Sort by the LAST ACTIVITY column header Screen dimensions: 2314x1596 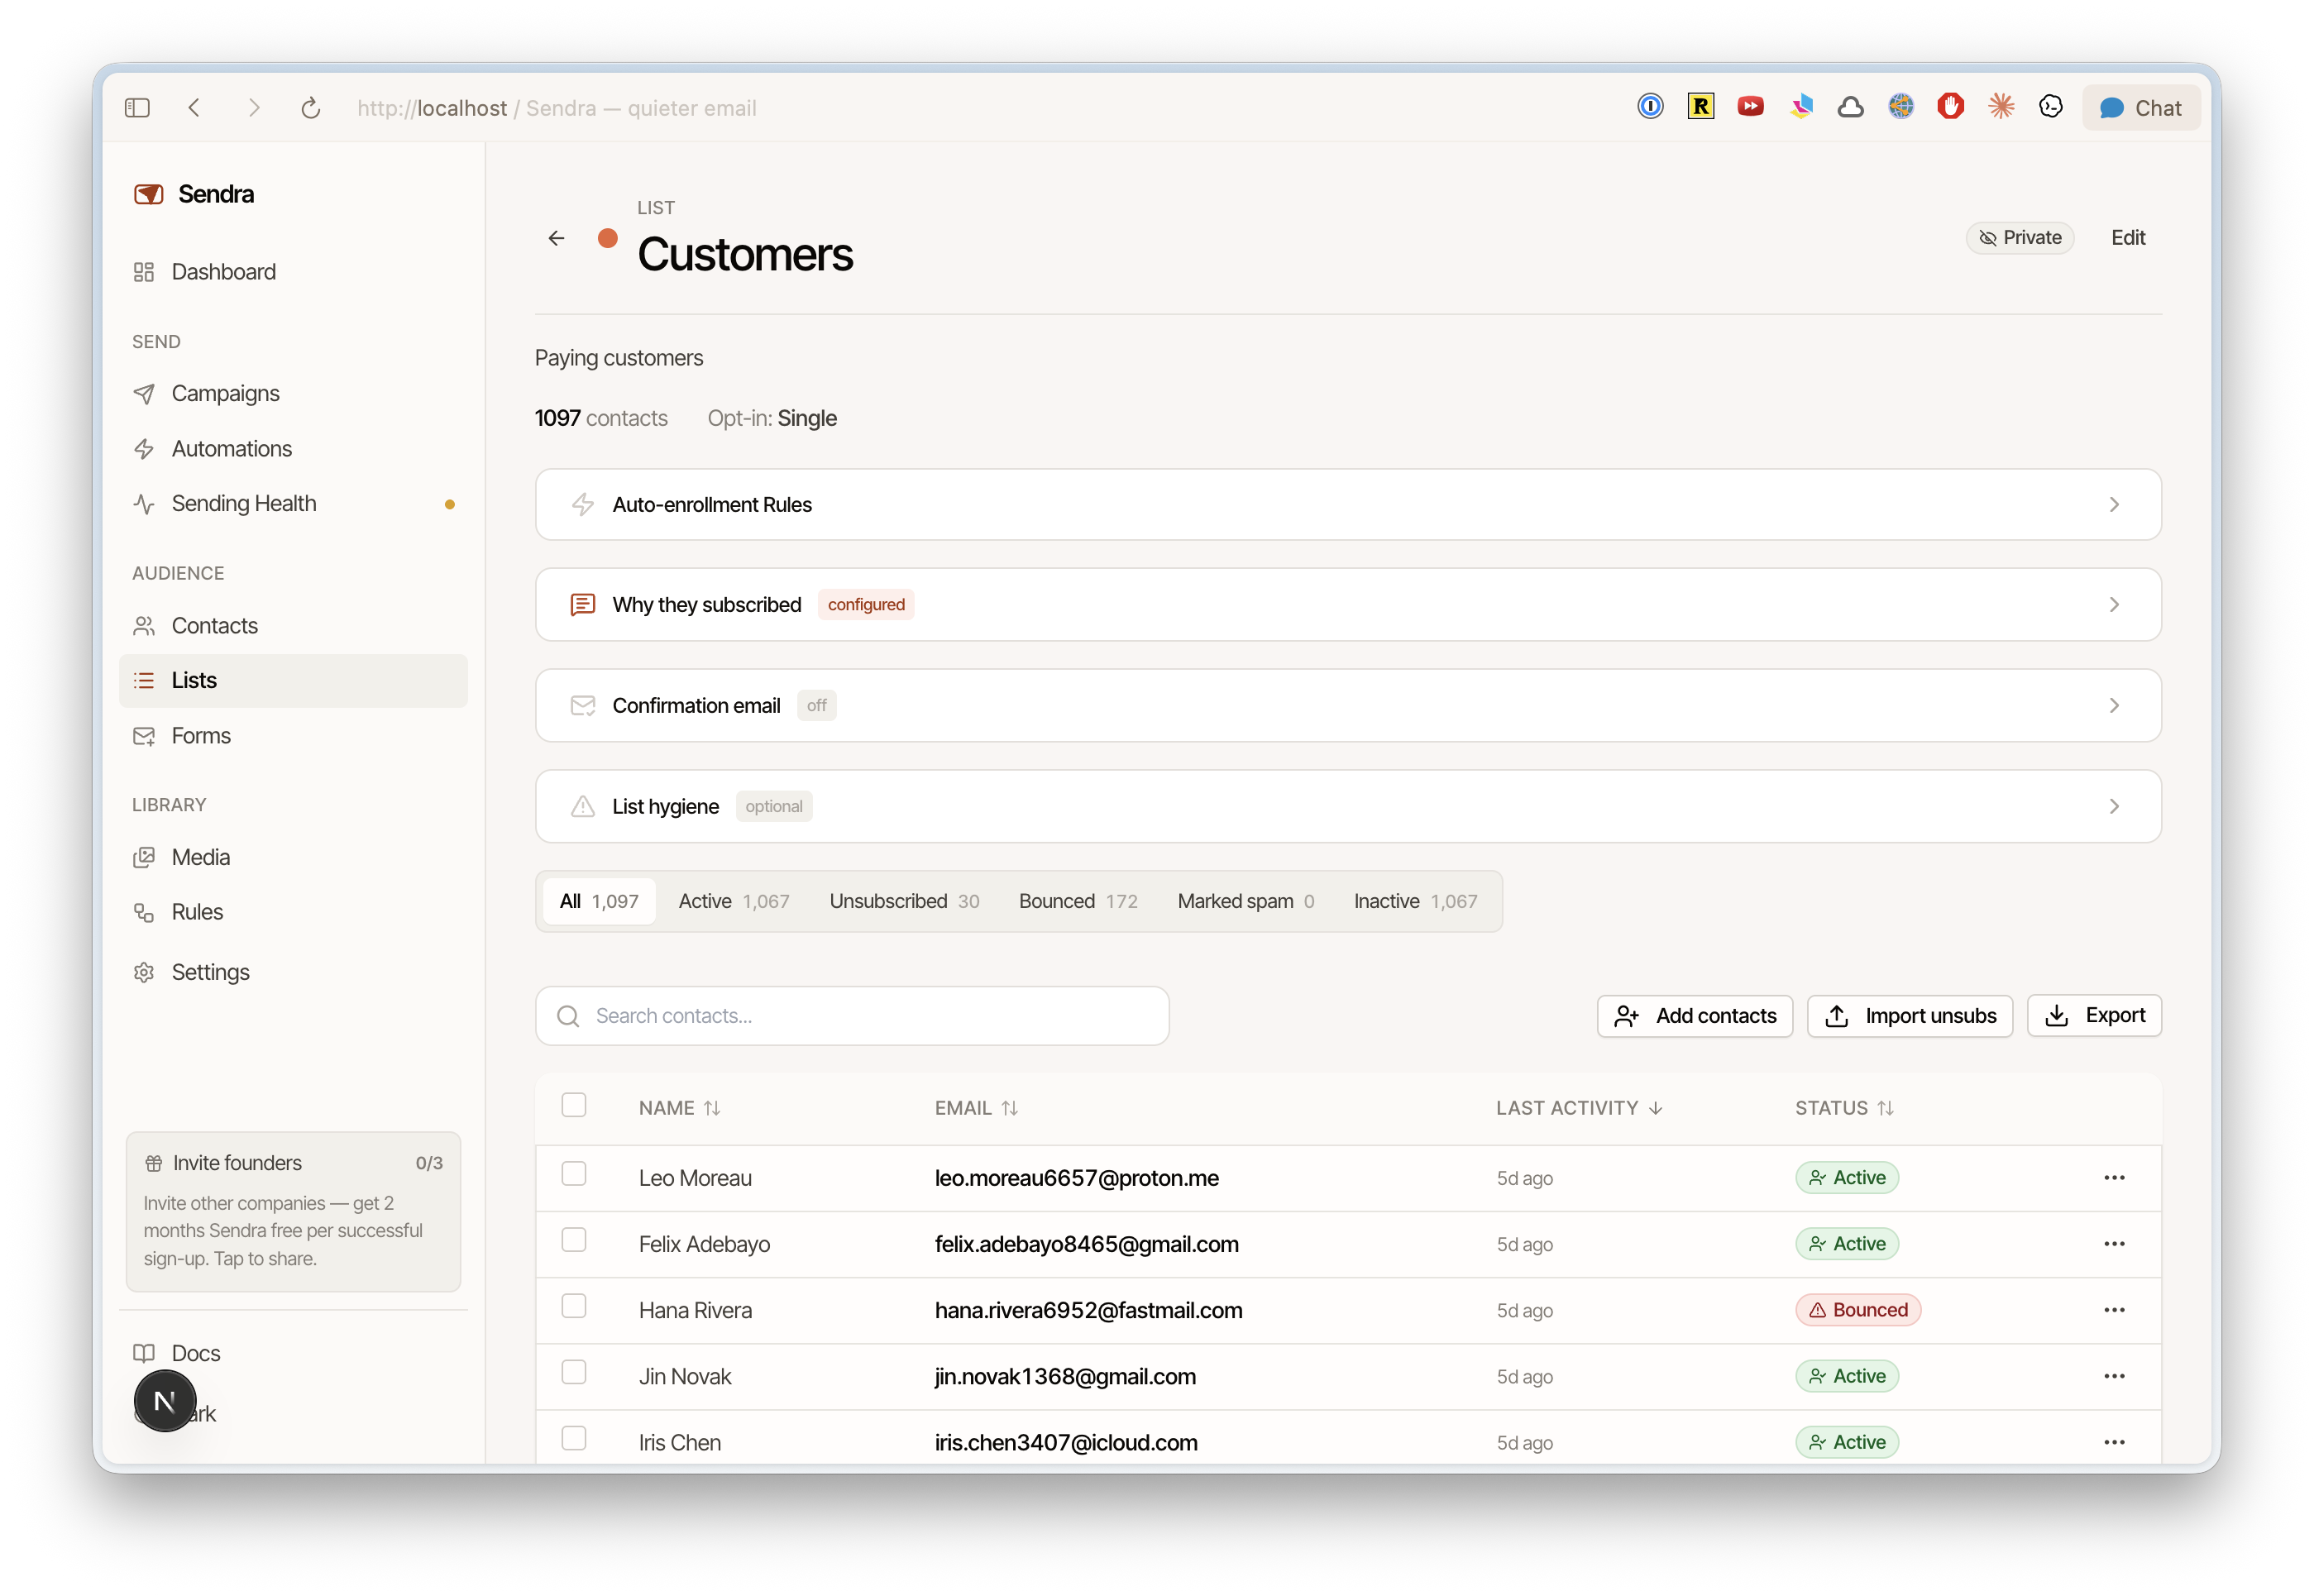tap(1579, 1109)
